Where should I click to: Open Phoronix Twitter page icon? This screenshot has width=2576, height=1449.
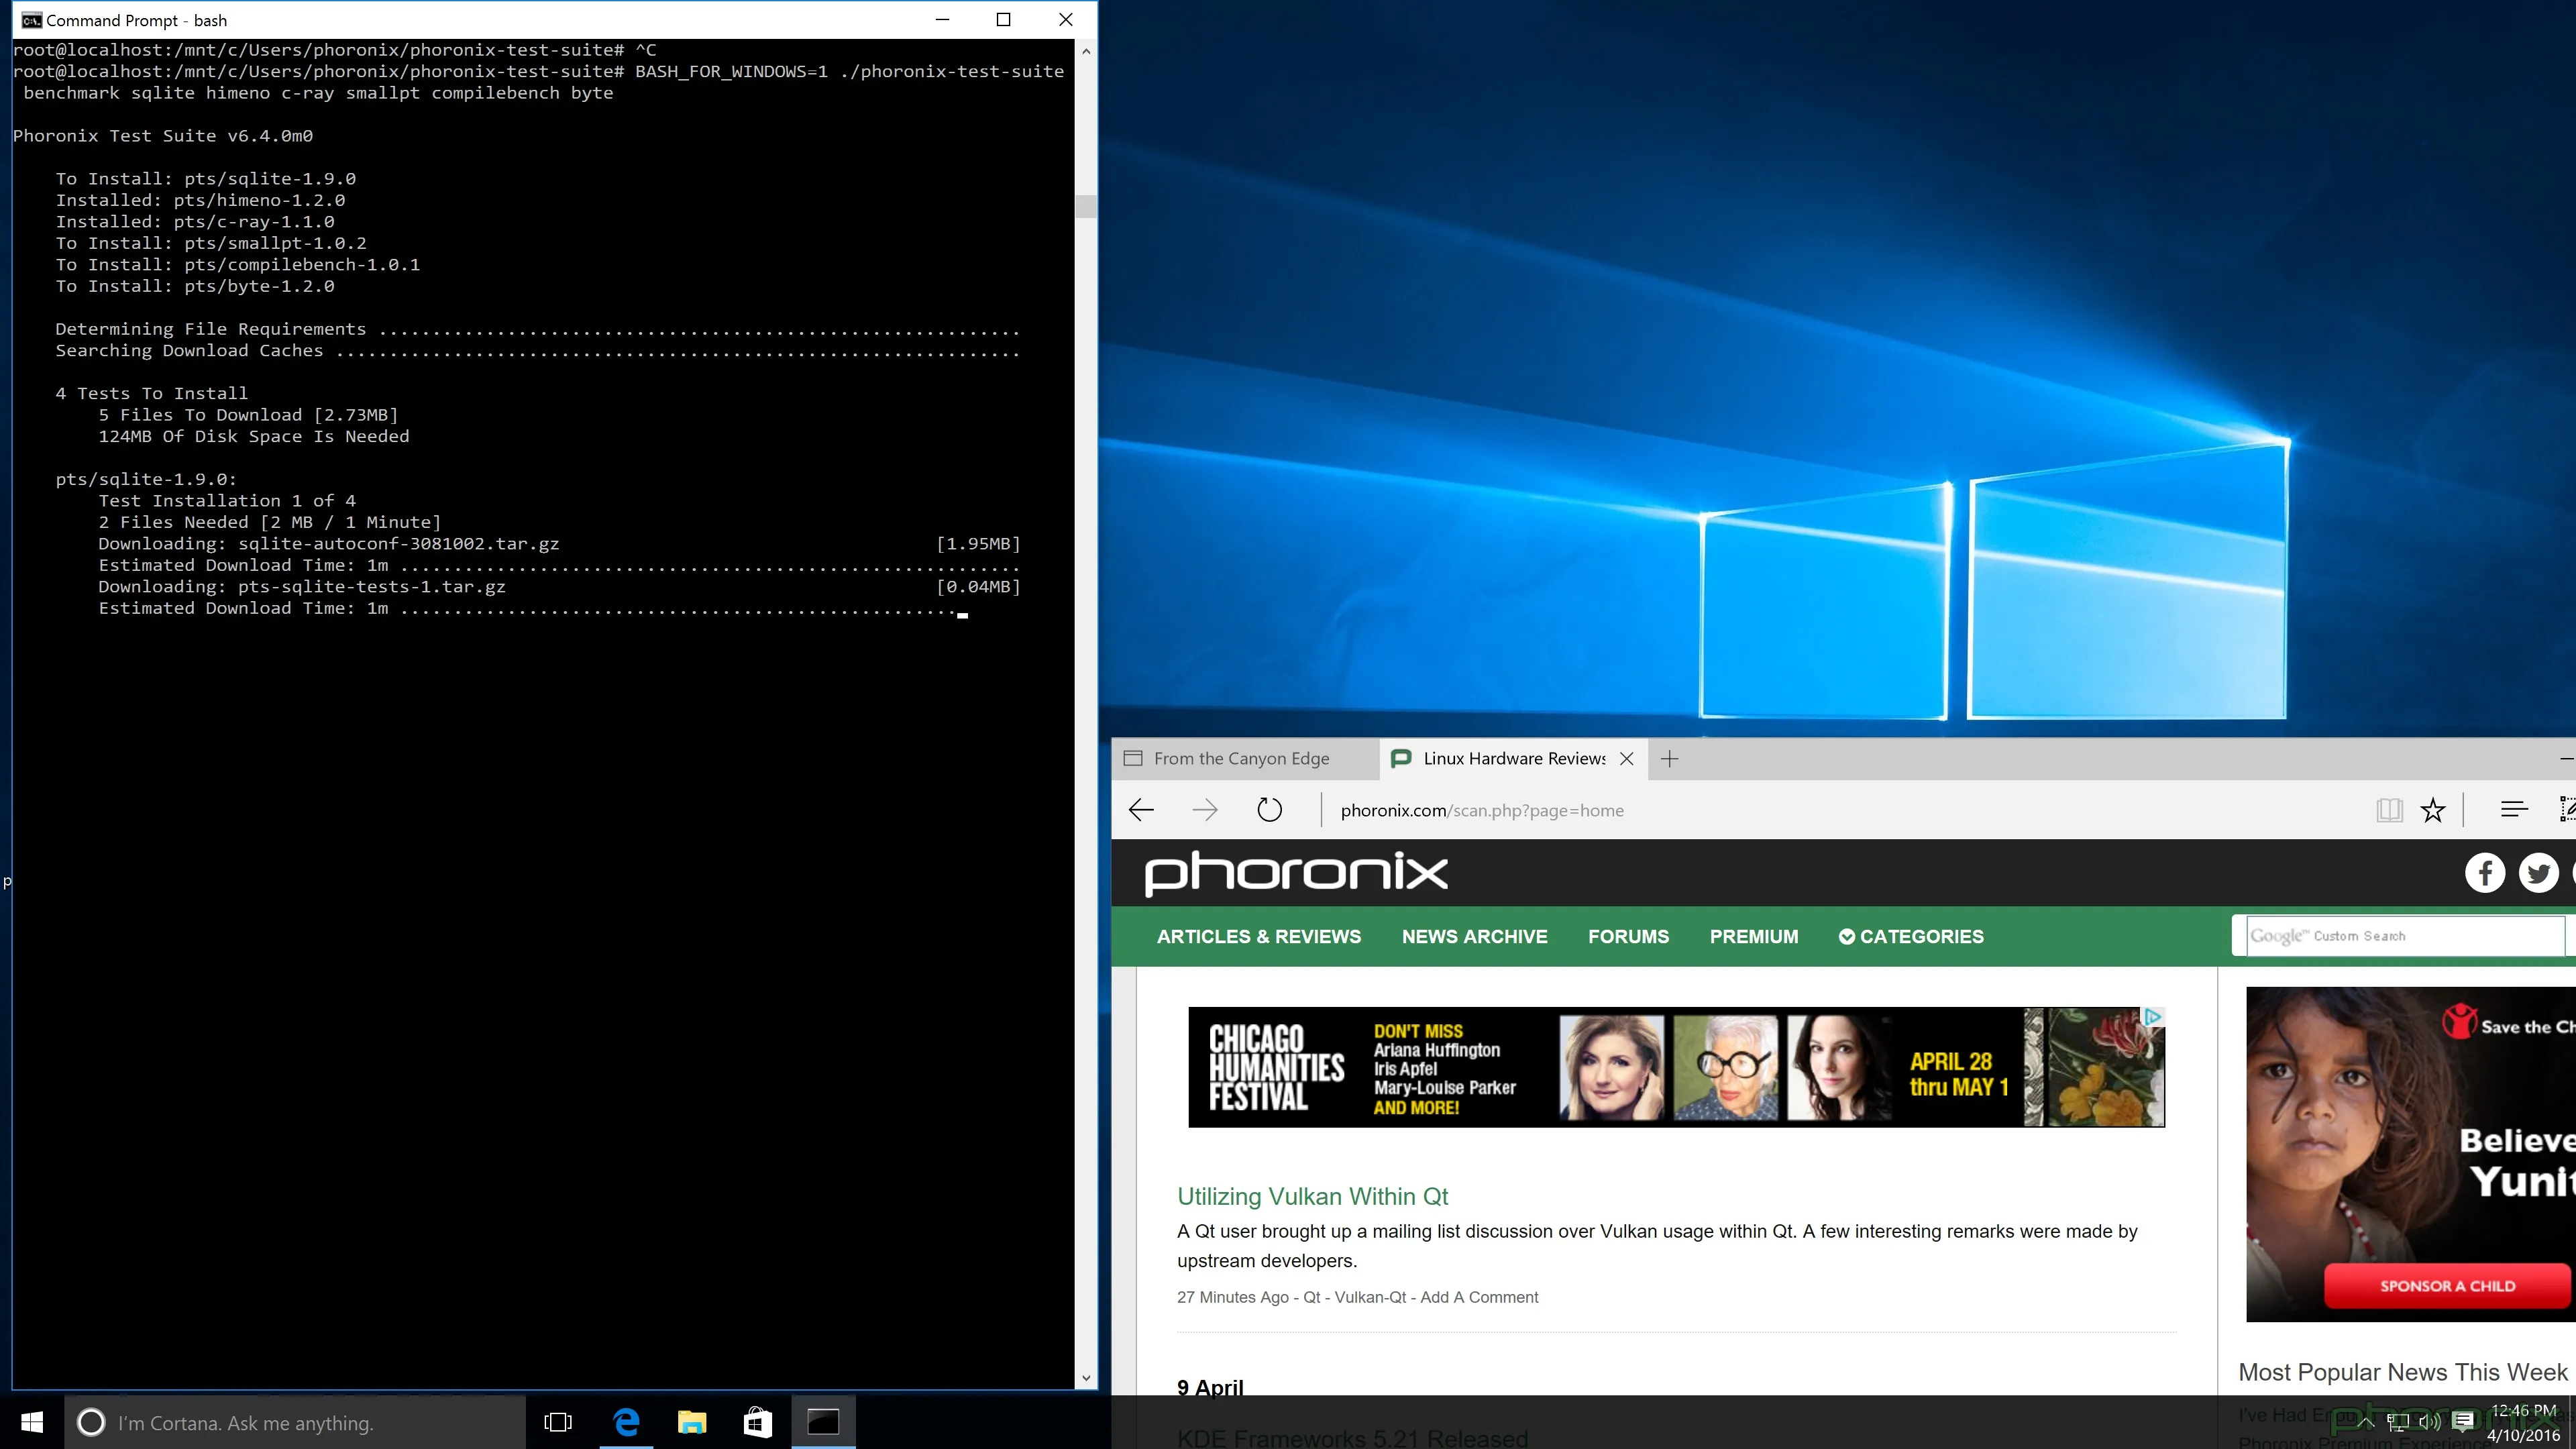tap(2538, 873)
